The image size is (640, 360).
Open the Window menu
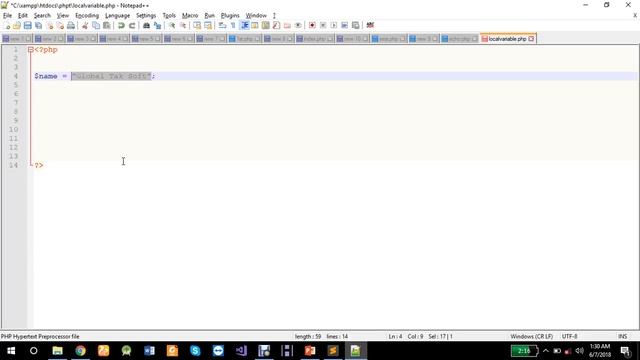256,16
